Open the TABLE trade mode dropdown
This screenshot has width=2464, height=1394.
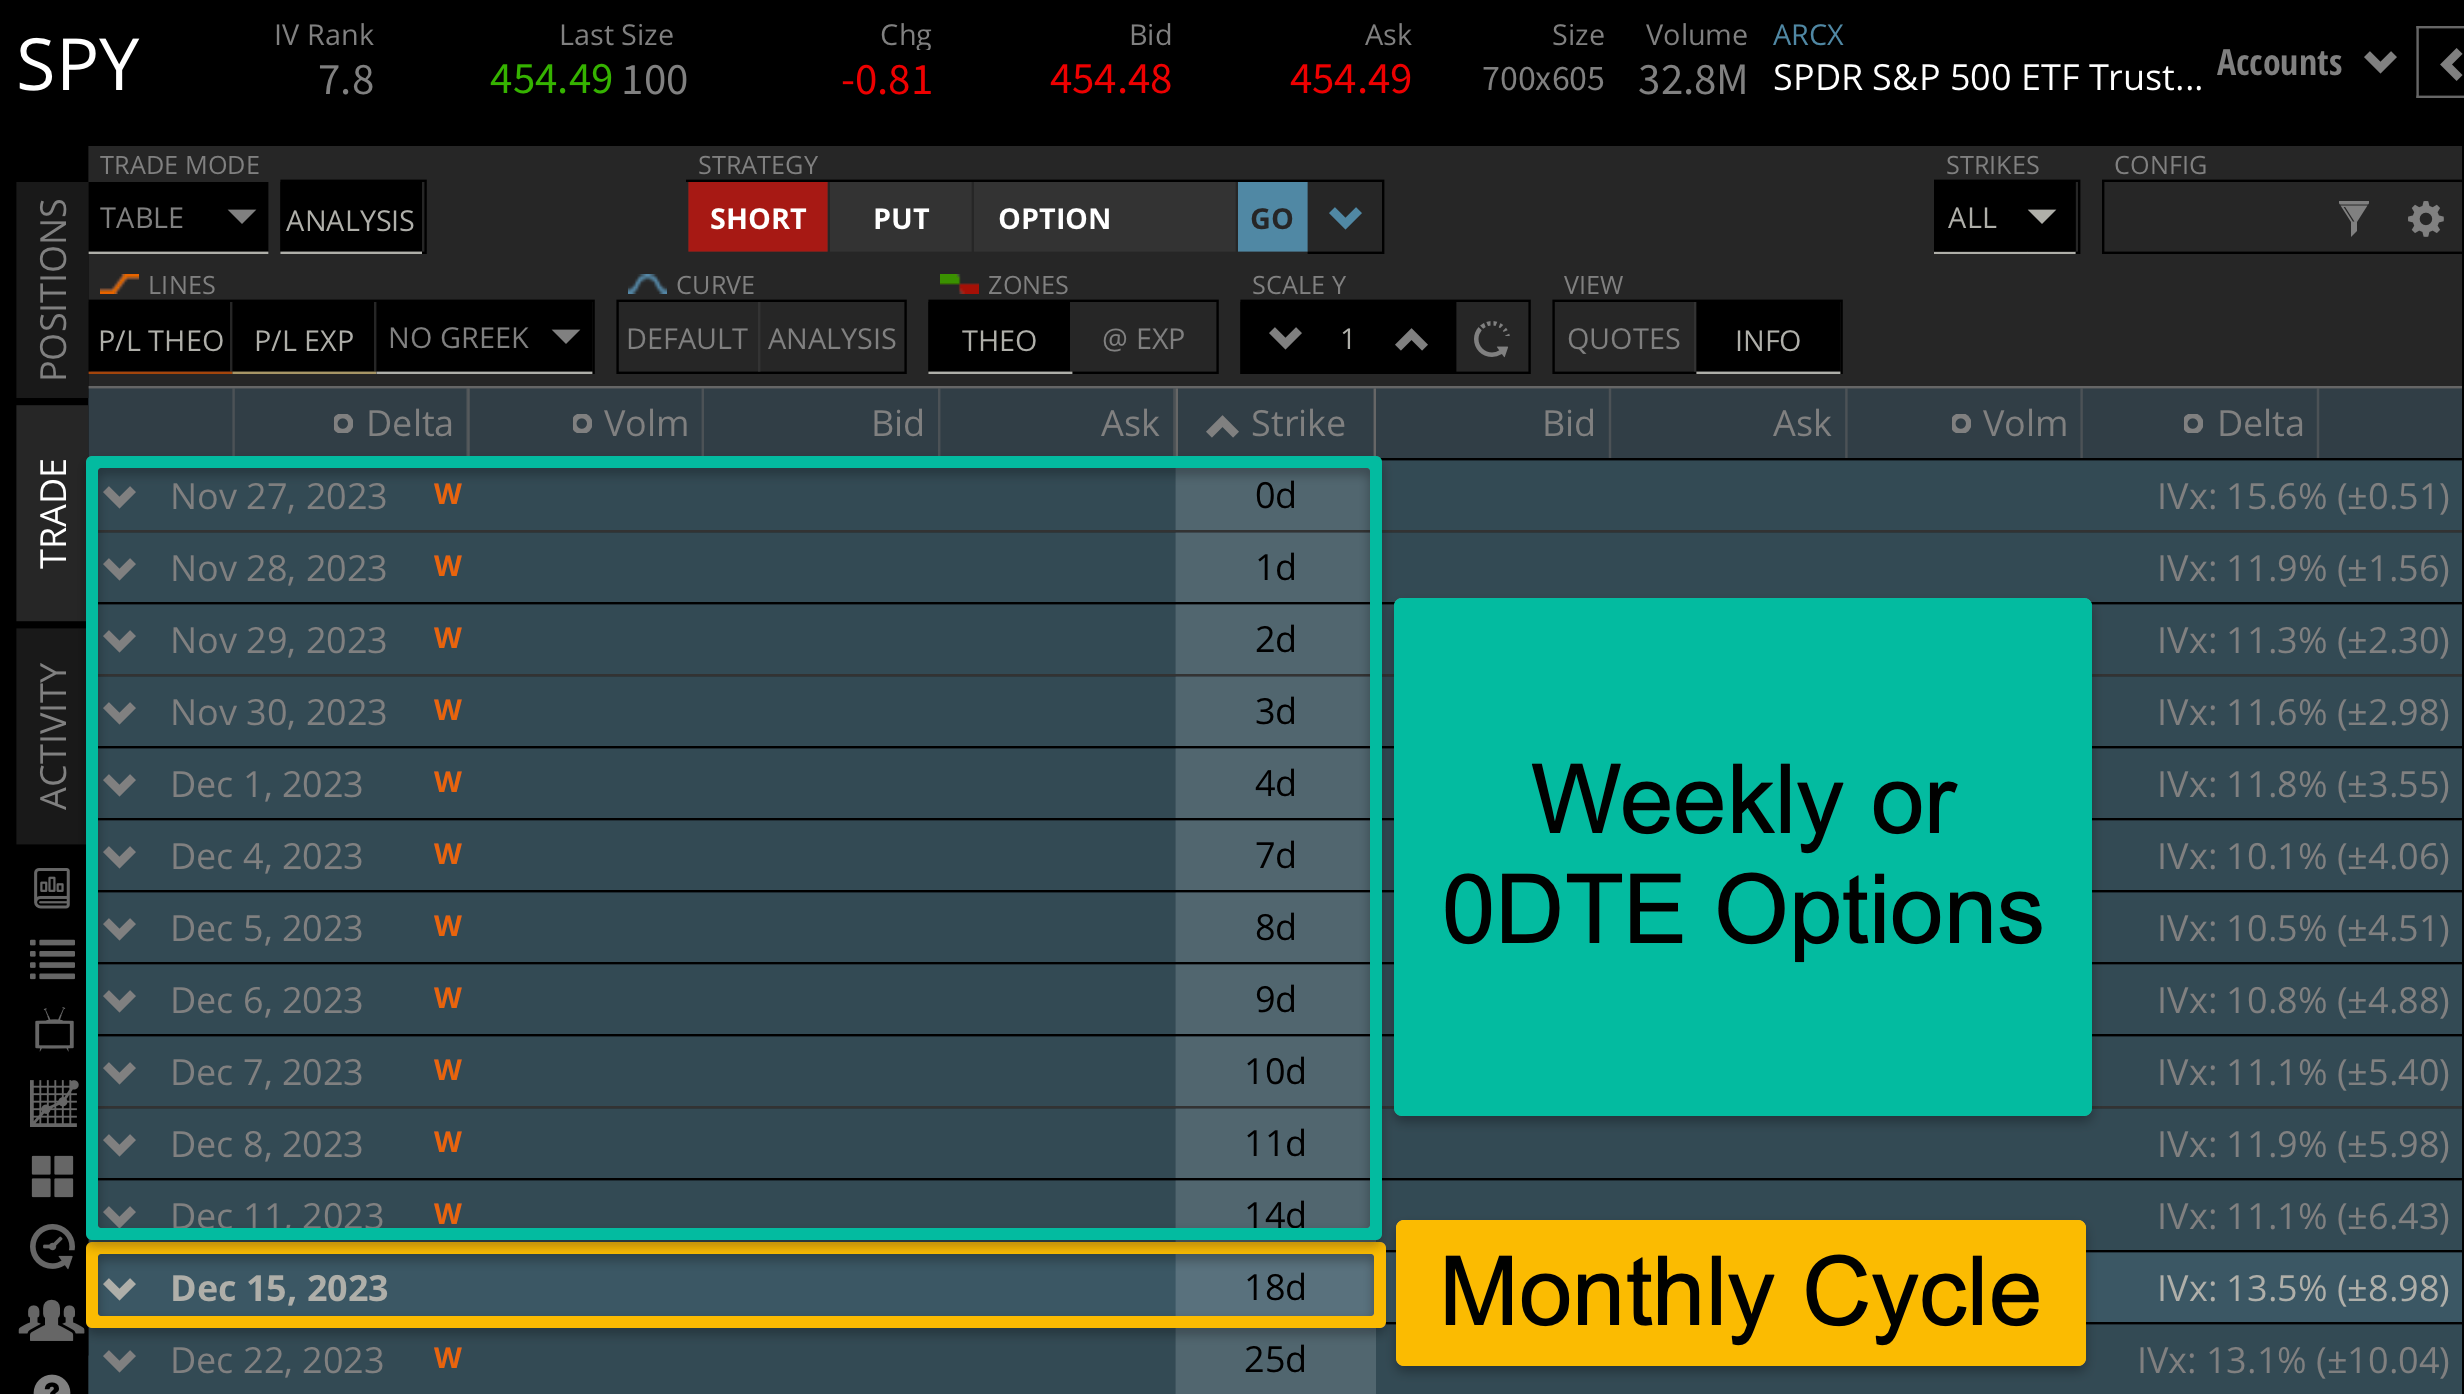click(178, 217)
